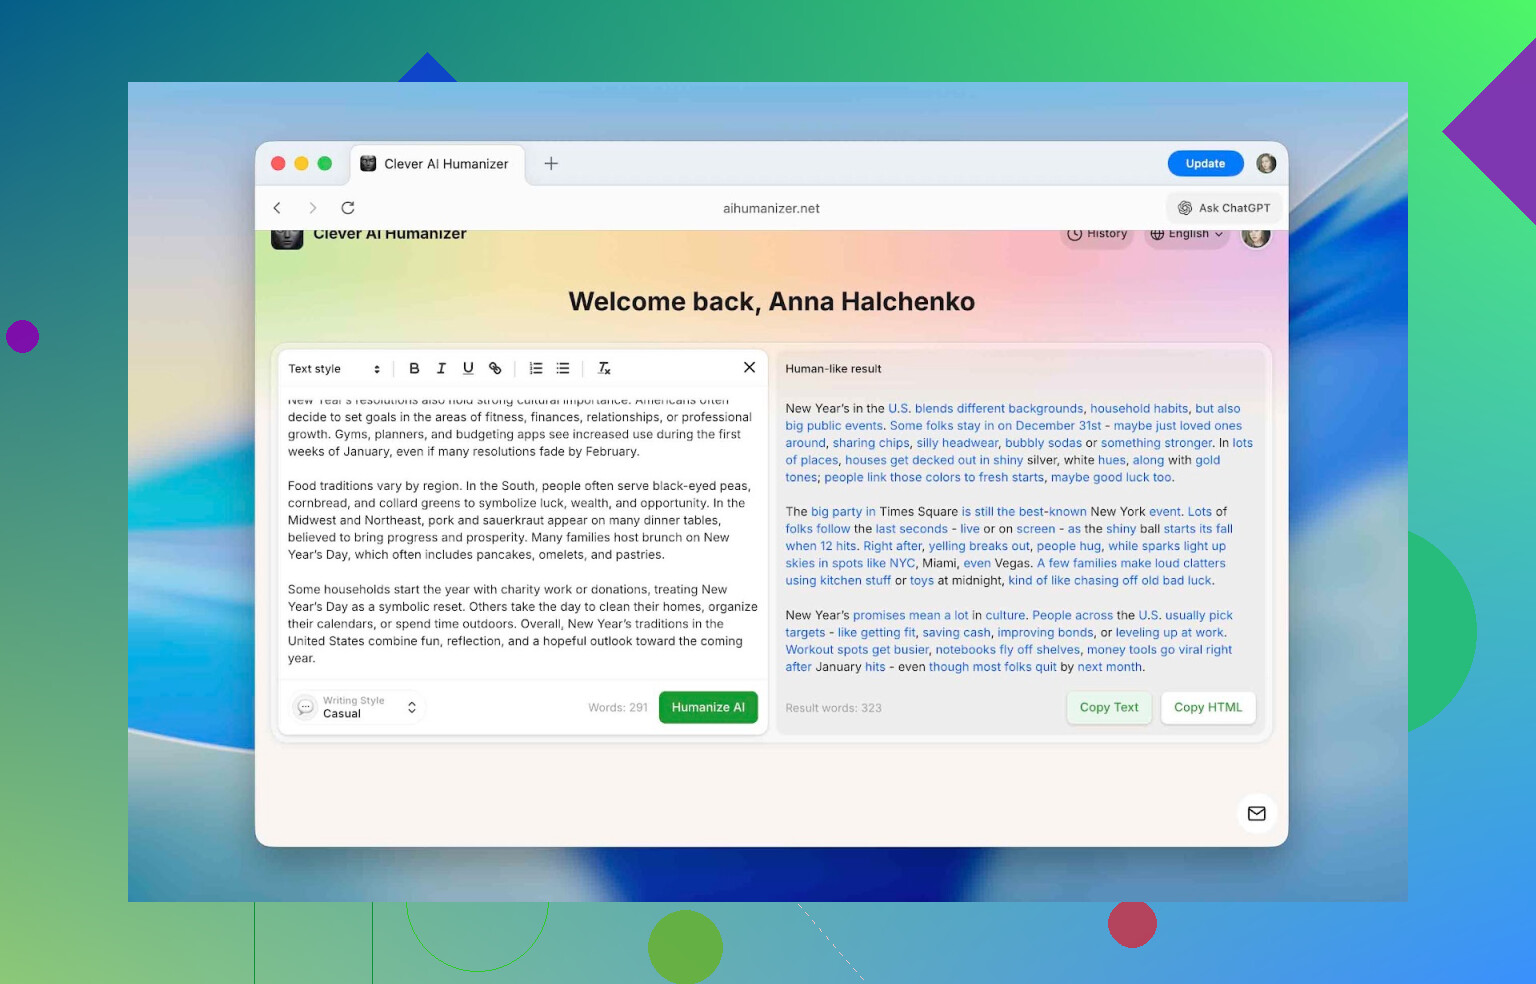Copy the result as HTML

pos(1207,707)
